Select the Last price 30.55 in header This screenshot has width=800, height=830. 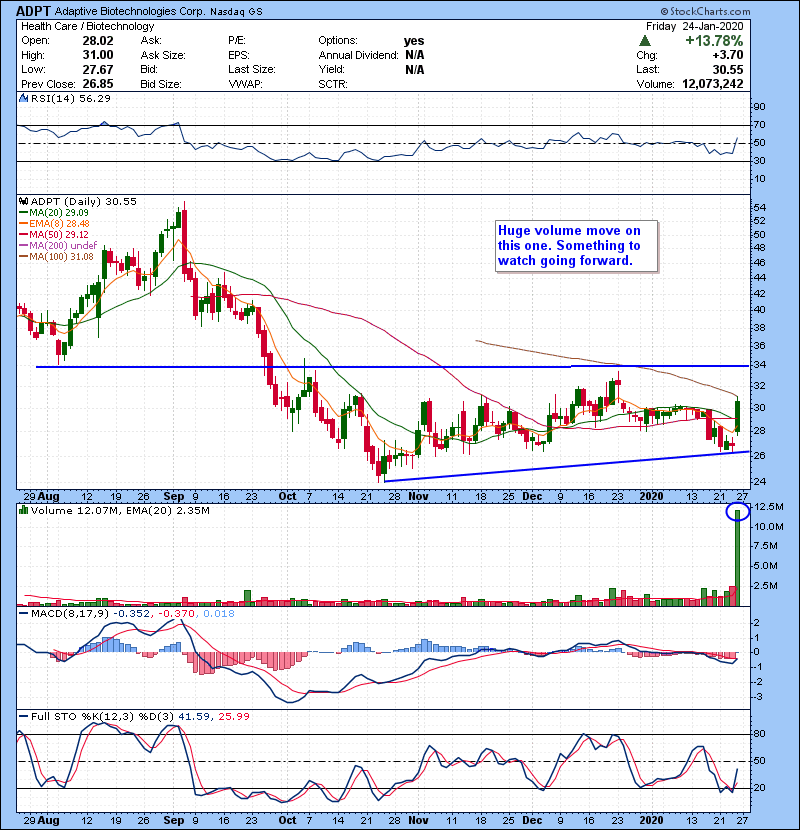pyautogui.click(x=728, y=69)
